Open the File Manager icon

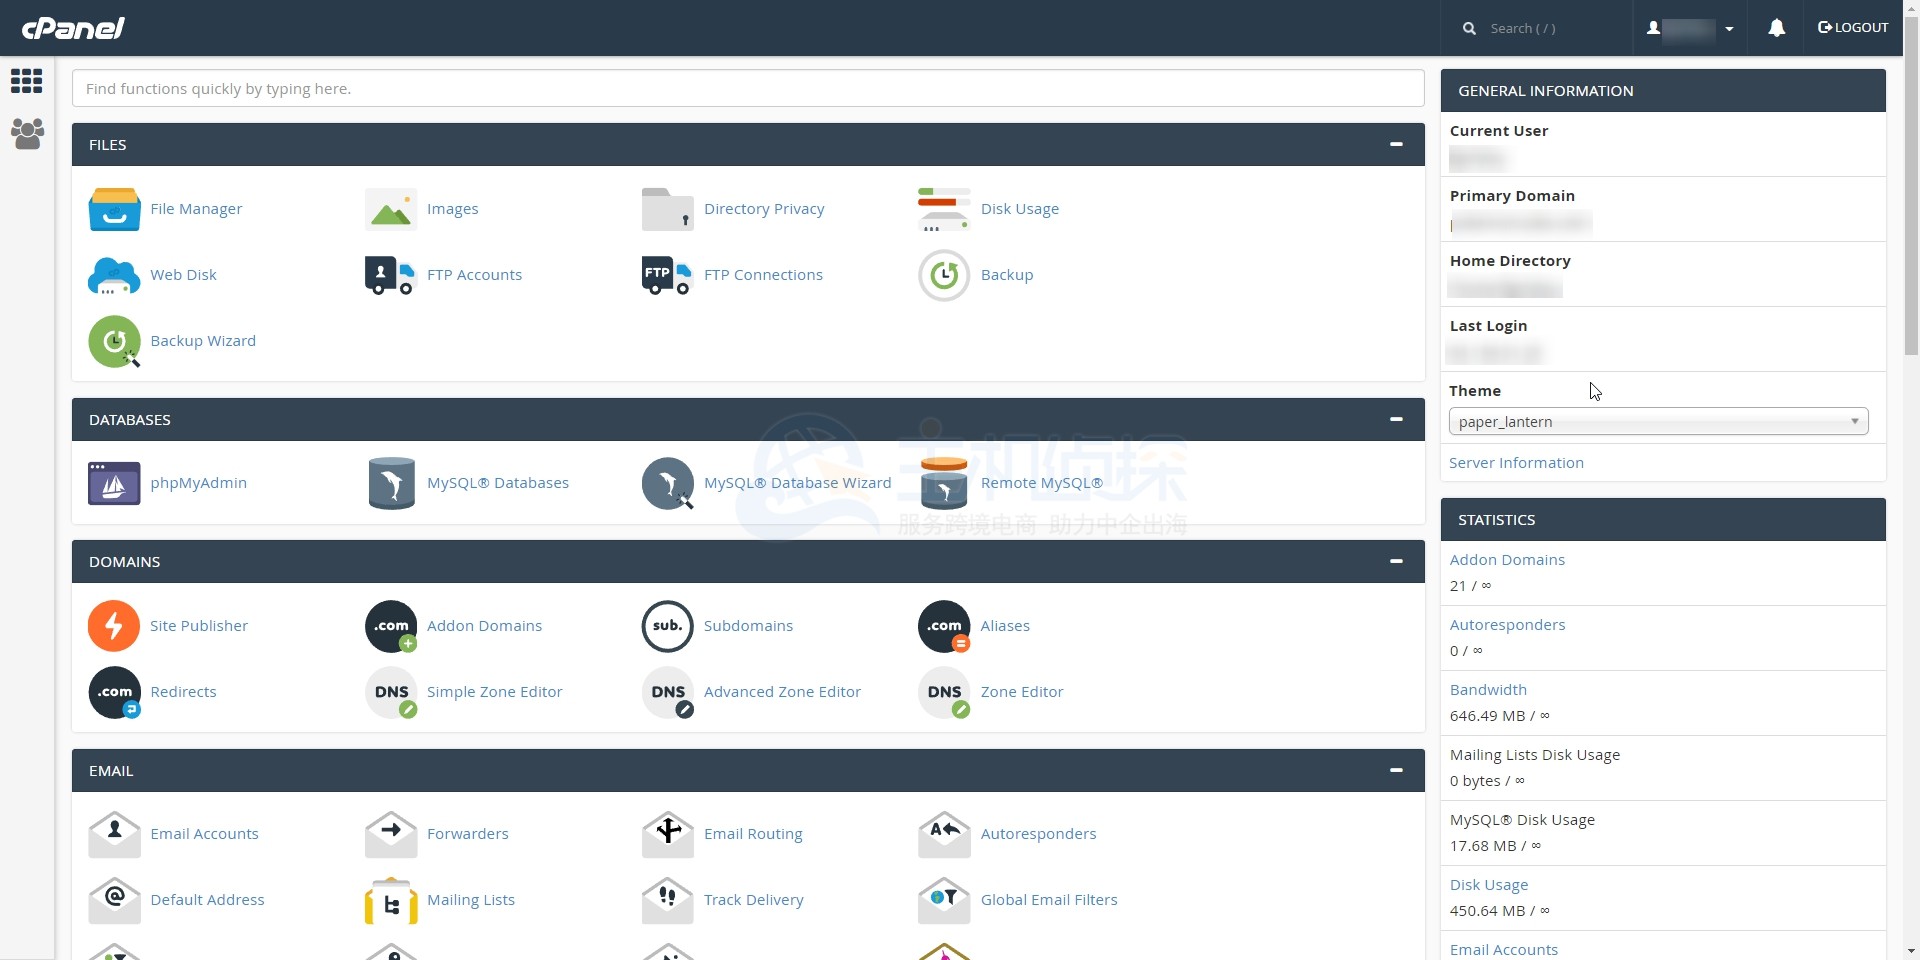[x=114, y=209]
